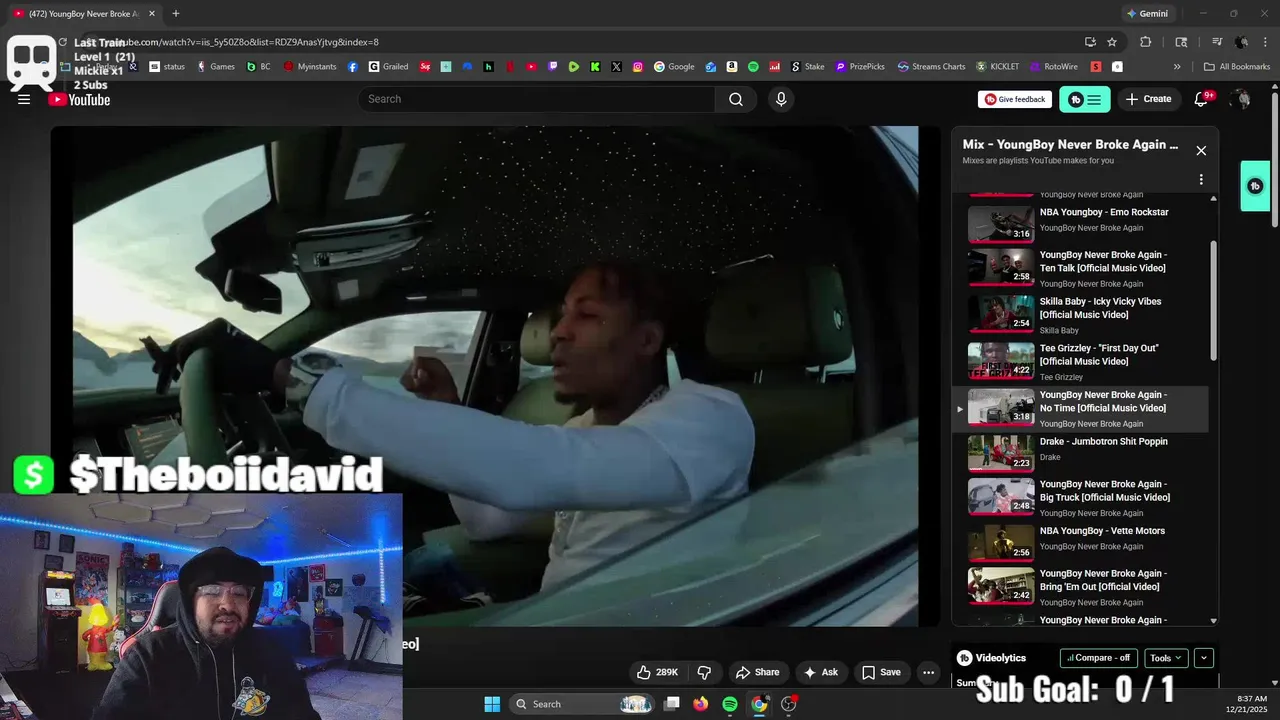This screenshot has height=720, width=1280.
Task: Open the Instagram bookmark icon
Action: pos(638,67)
